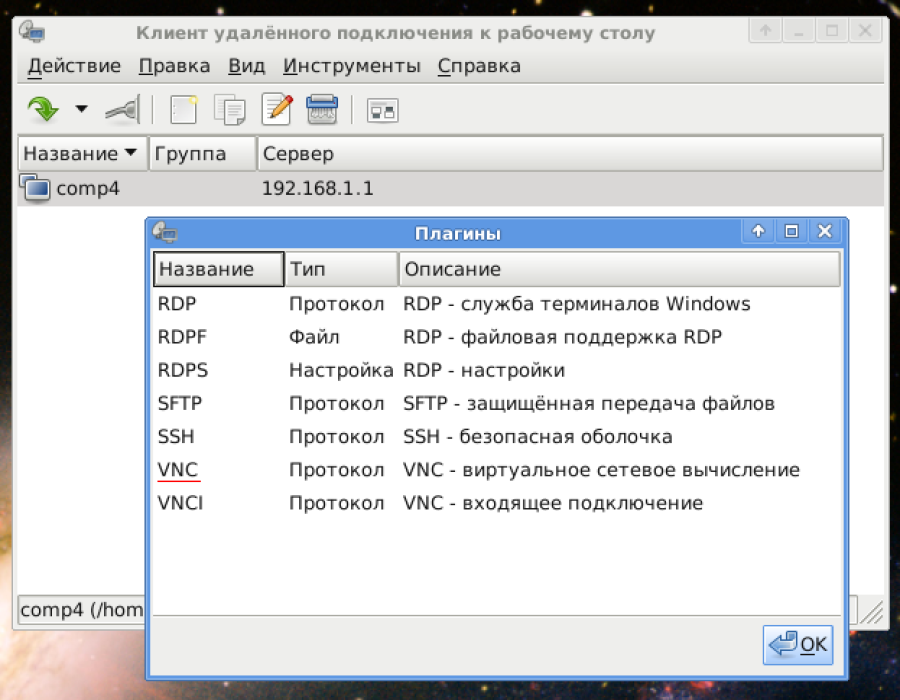This screenshot has width=900, height=700.
Task: Click 'RDP - настройки' description
Action: 484,370
